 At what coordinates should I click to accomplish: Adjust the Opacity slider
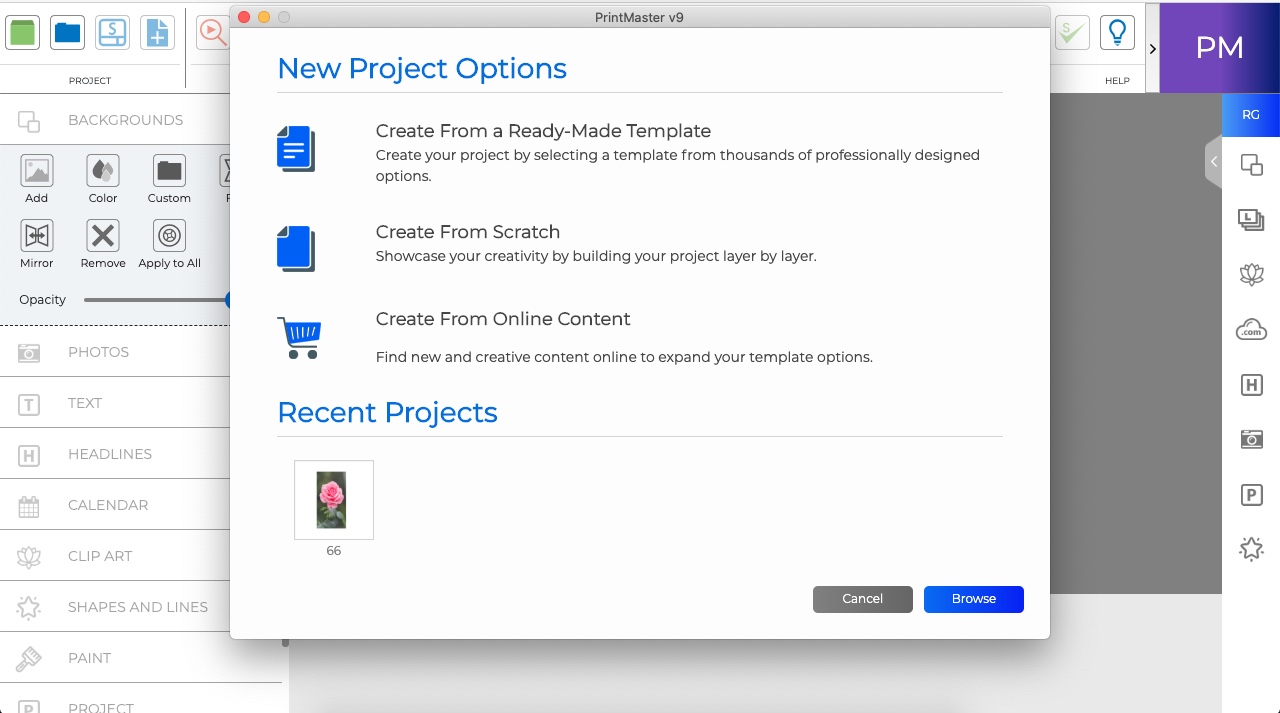[157, 299]
